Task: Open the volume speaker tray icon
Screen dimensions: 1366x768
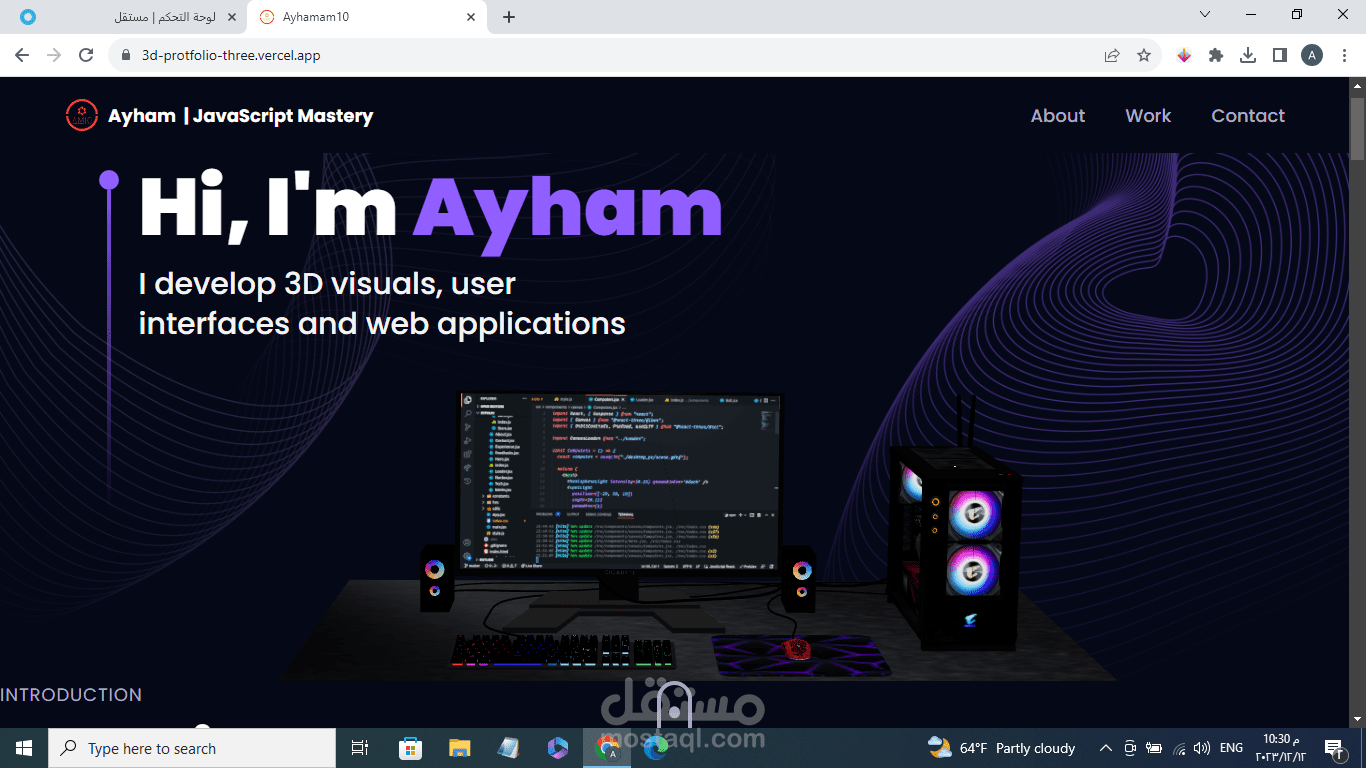Action: [x=1201, y=748]
